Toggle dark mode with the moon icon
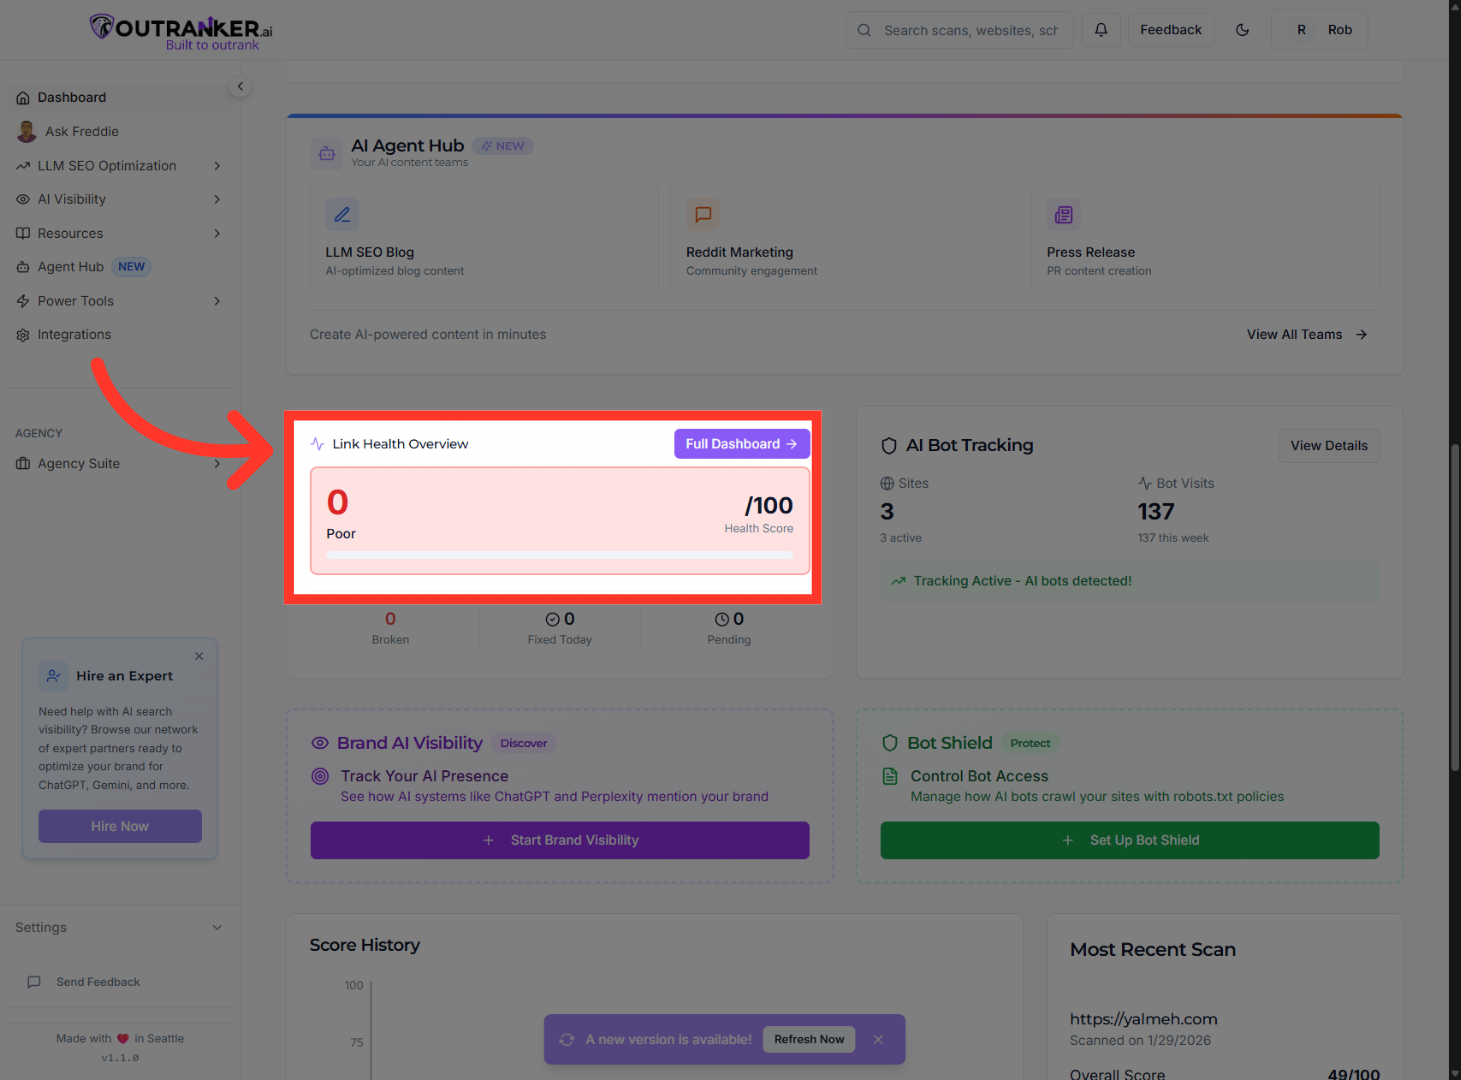Viewport: 1461px width, 1080px height. (x=1242, y=29)
